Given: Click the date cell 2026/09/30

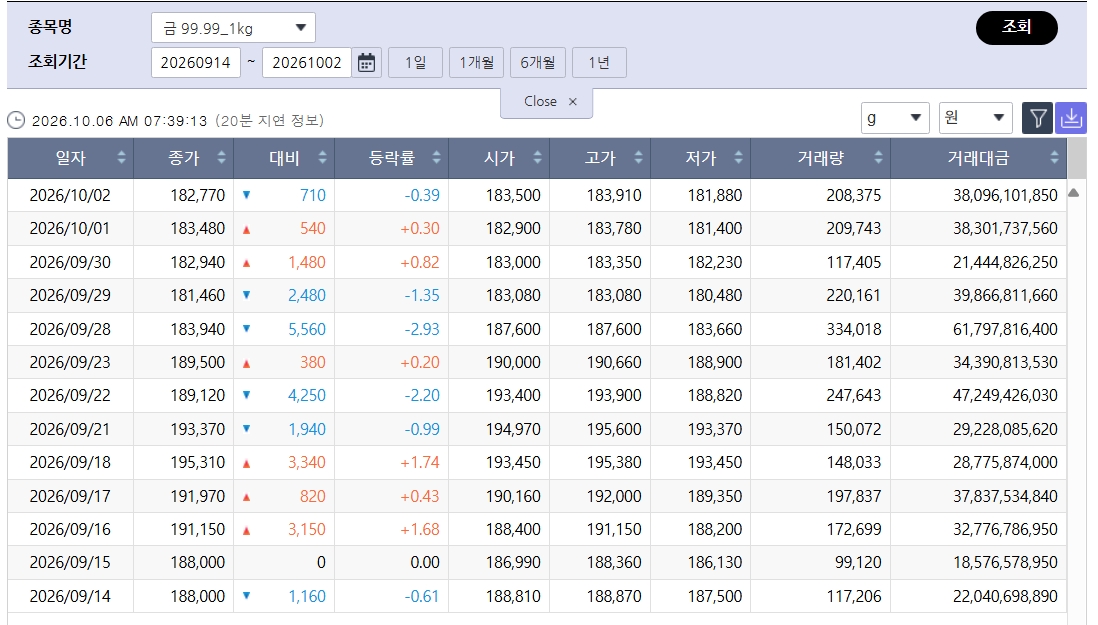Looking at the screenshot, I should click(70, 262).
